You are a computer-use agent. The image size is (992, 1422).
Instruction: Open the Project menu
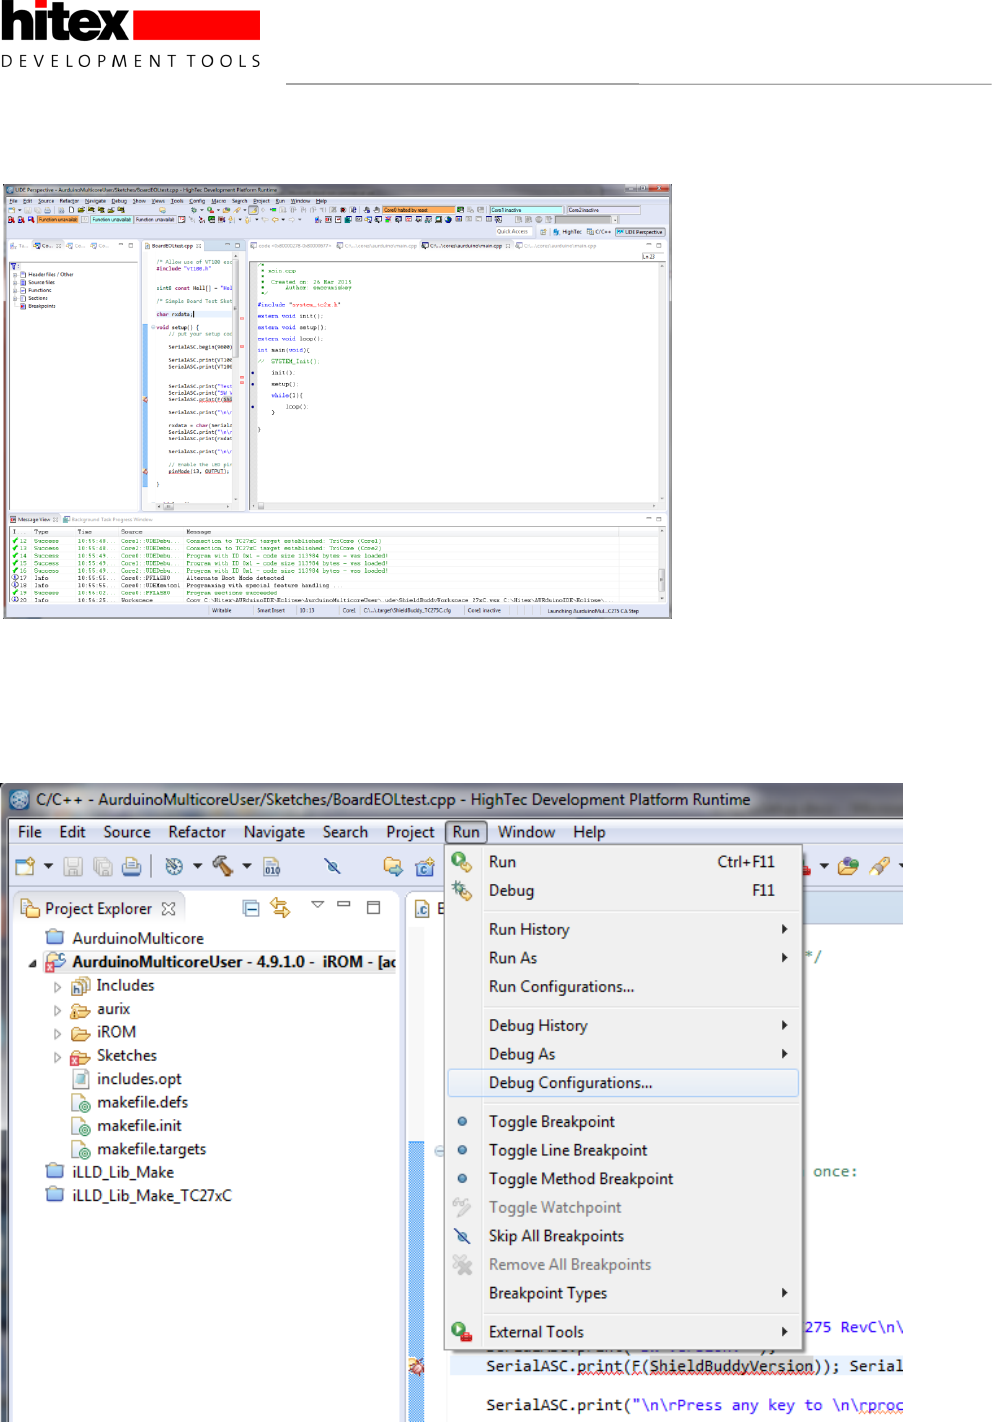click(410, 832)
